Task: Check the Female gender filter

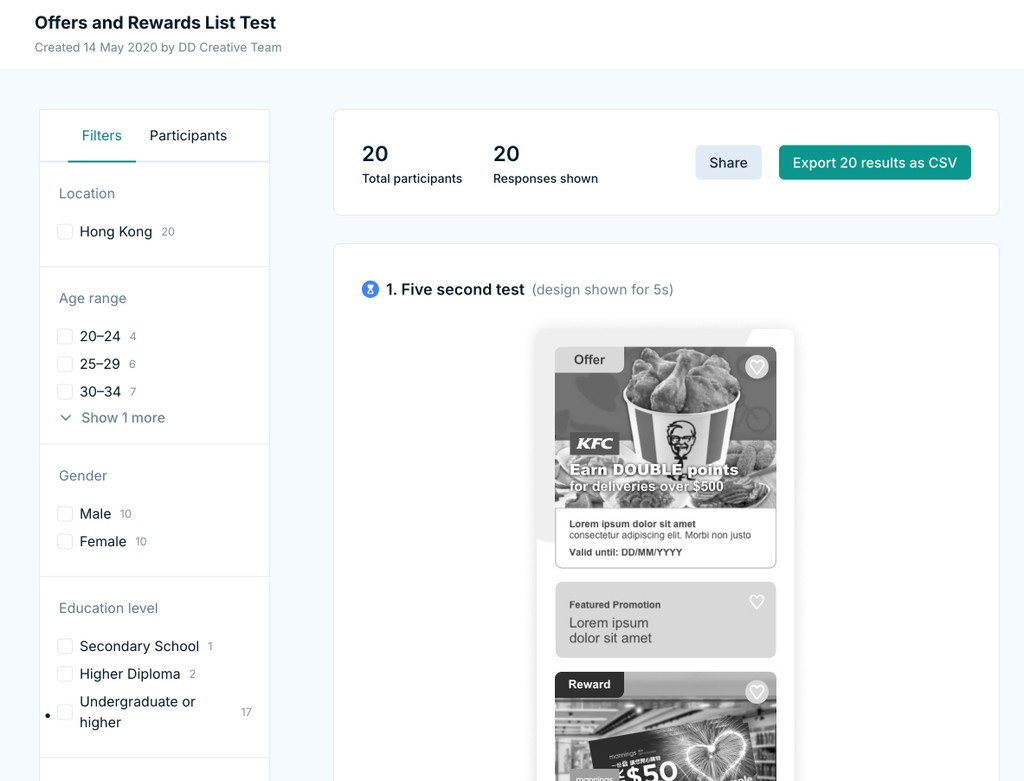Action: coord(65,541)
